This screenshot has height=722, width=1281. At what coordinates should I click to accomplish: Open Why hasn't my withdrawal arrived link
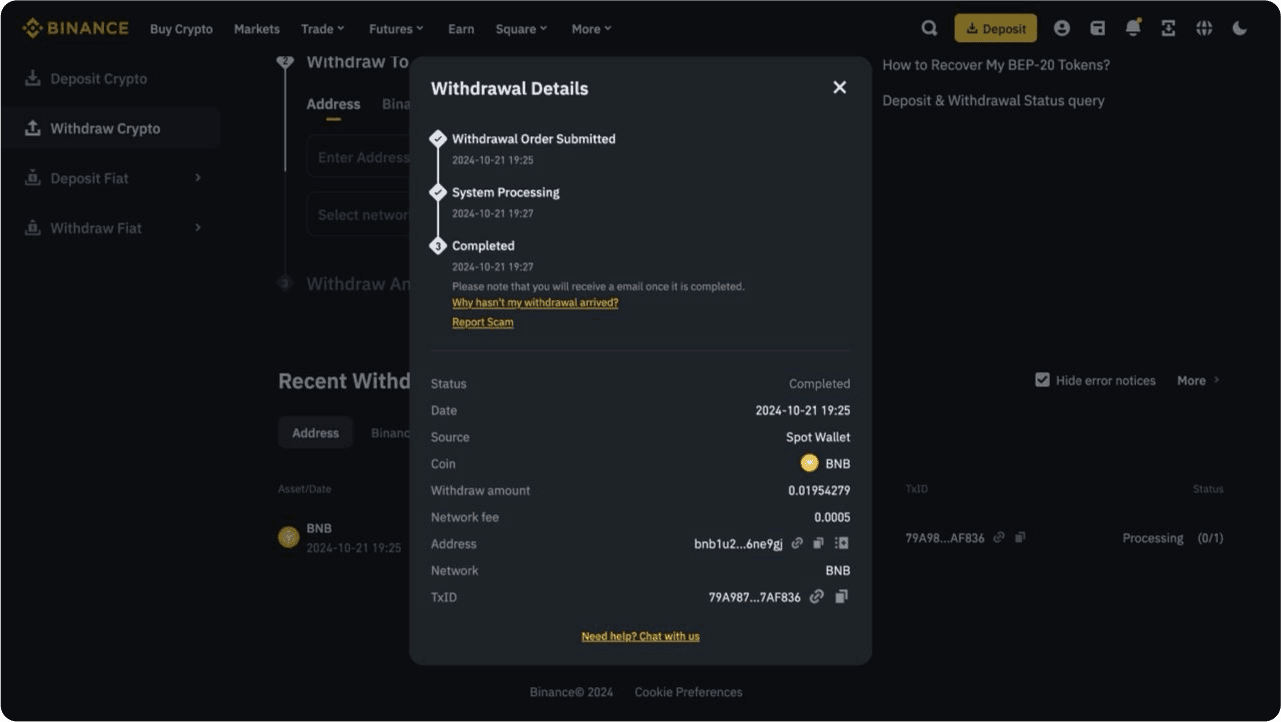(x=535, y=302)
